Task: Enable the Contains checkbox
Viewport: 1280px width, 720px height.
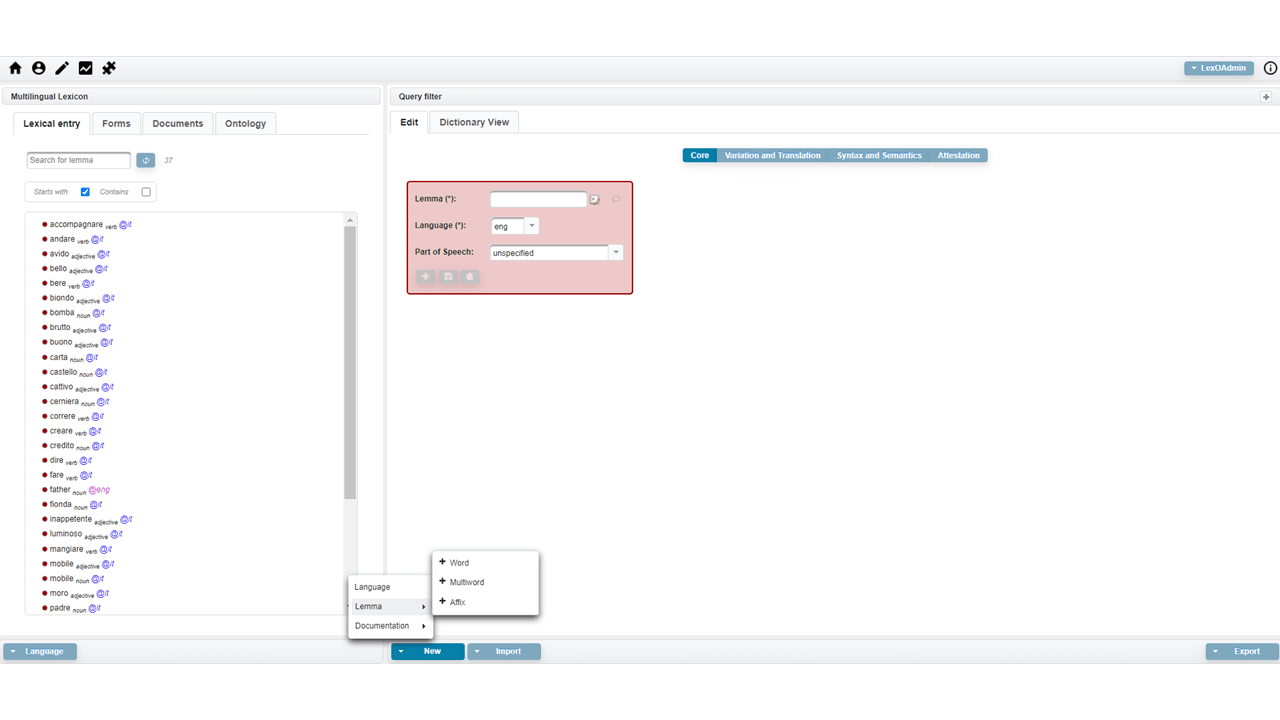Action: click(146, 192)
